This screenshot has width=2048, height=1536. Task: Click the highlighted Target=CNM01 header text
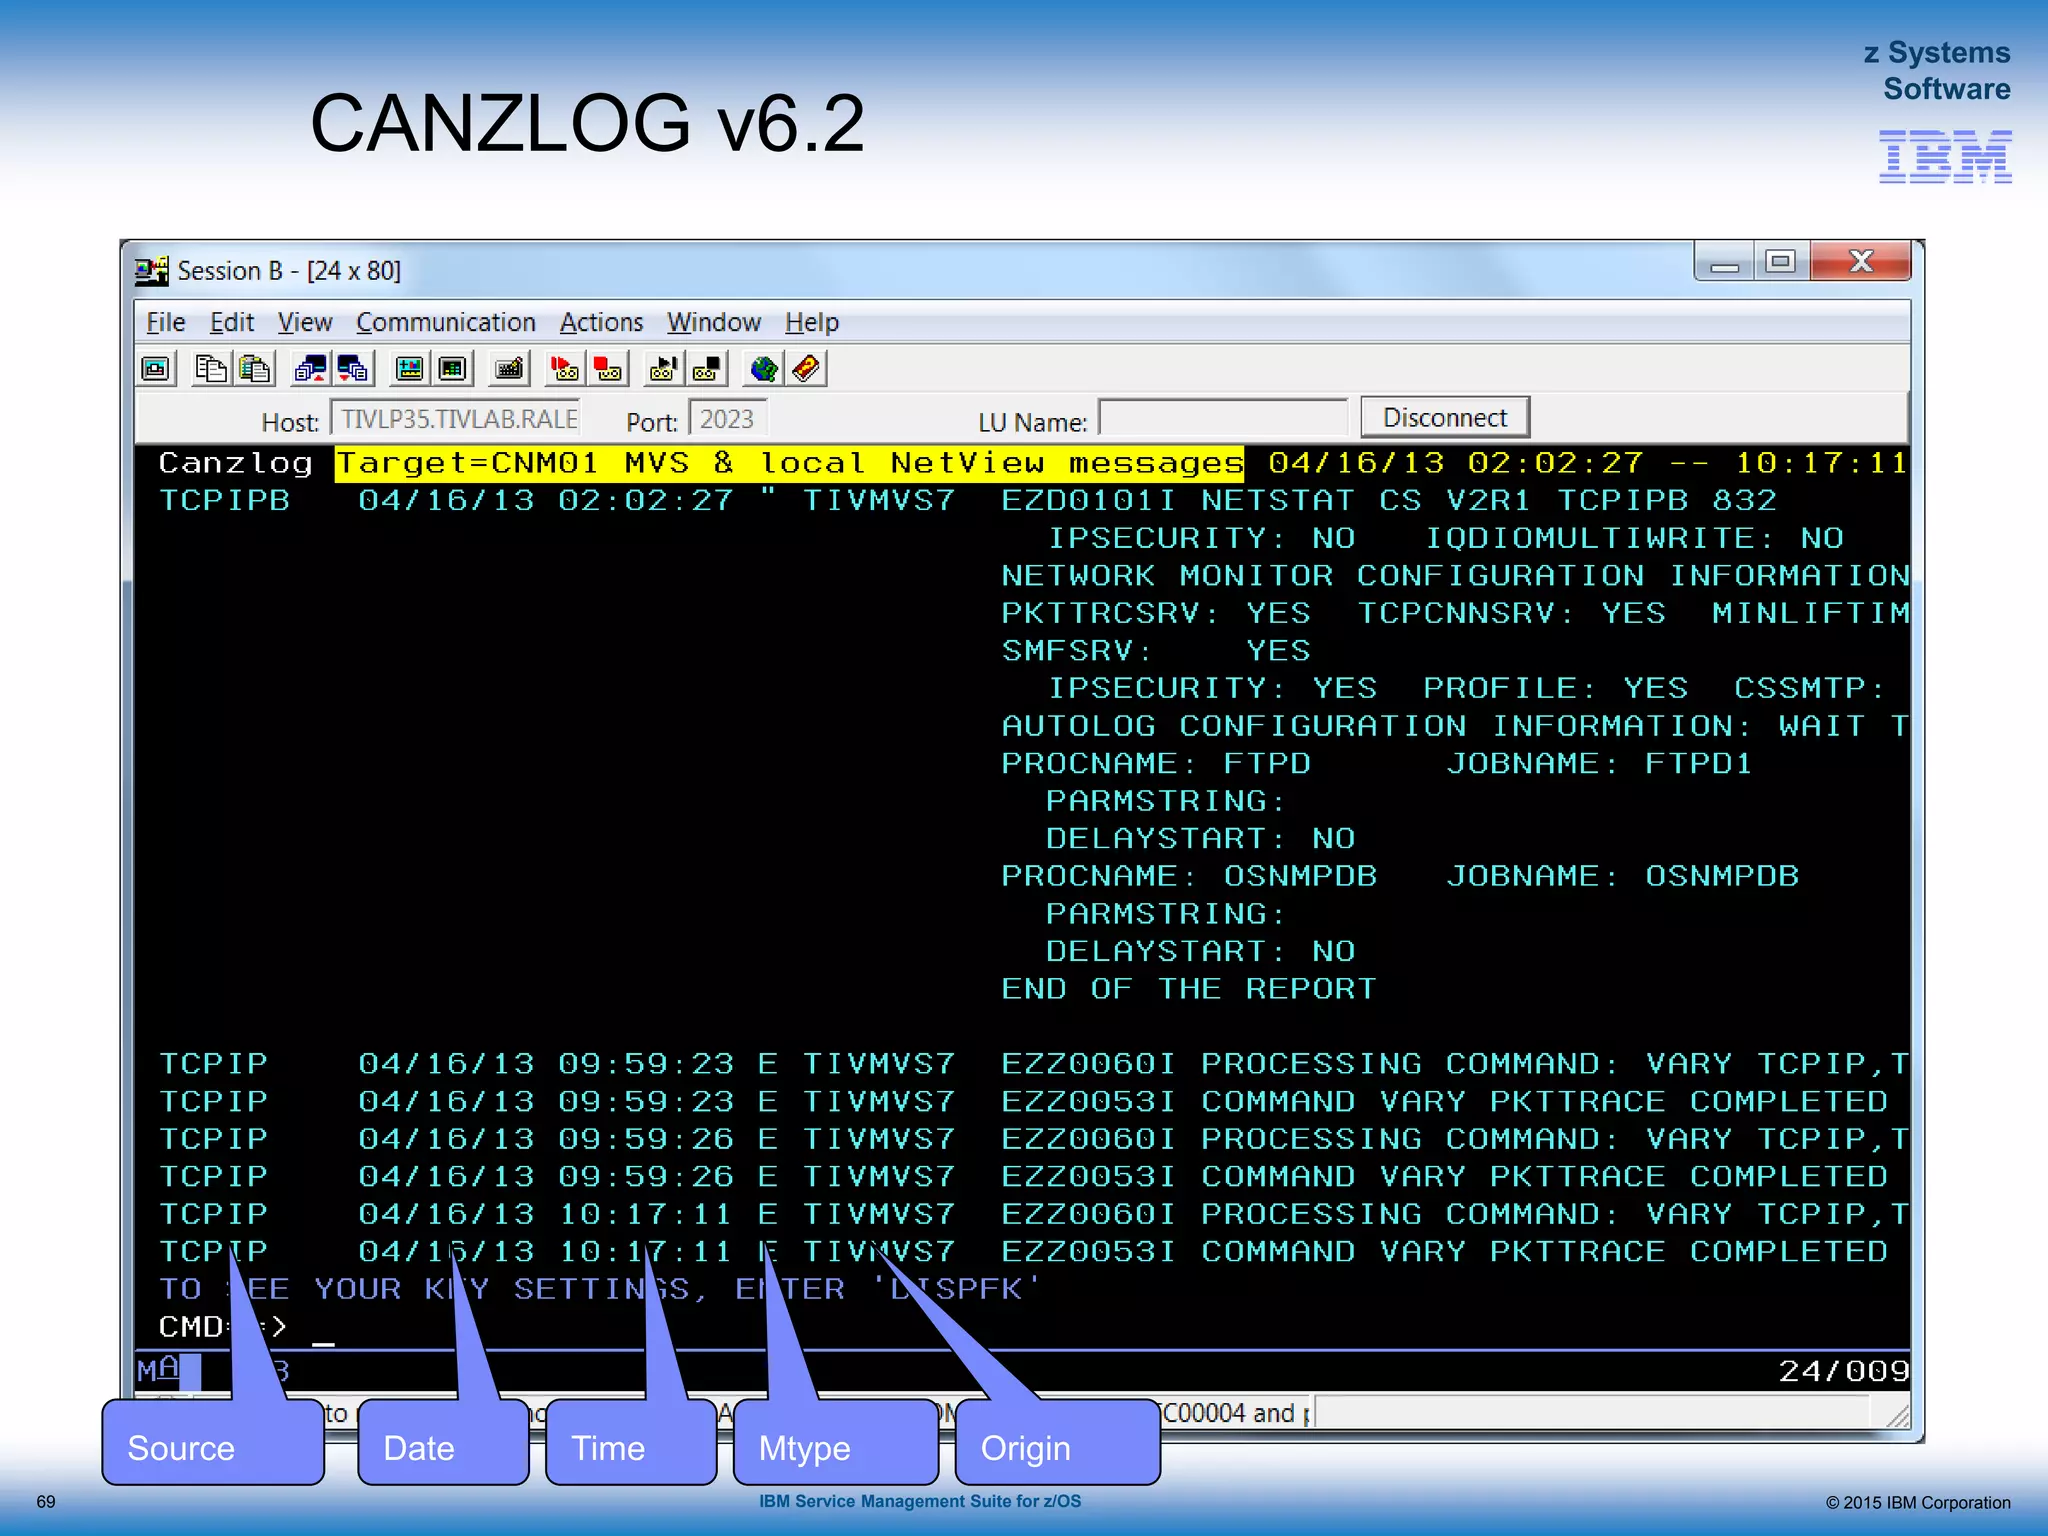[789, 463]
